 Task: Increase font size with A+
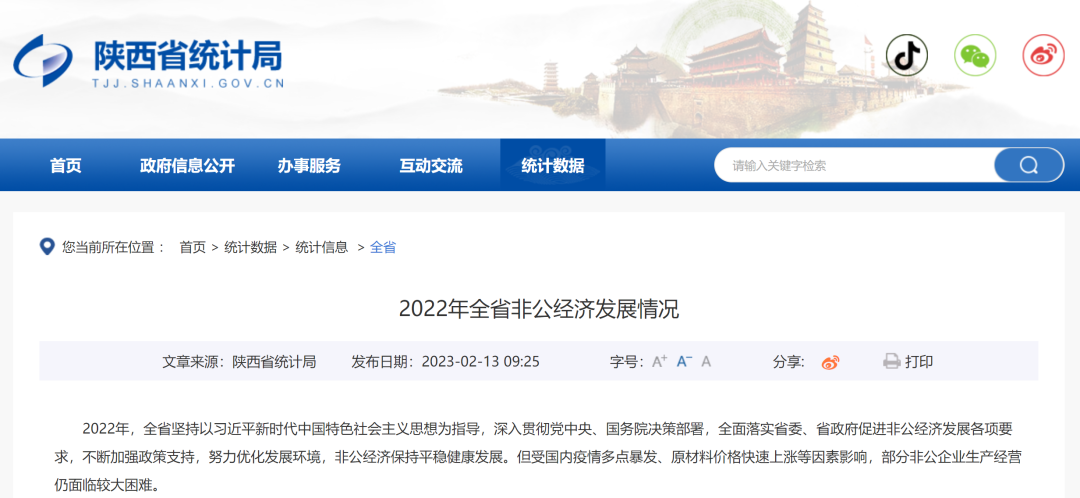[x=659, y=361]
